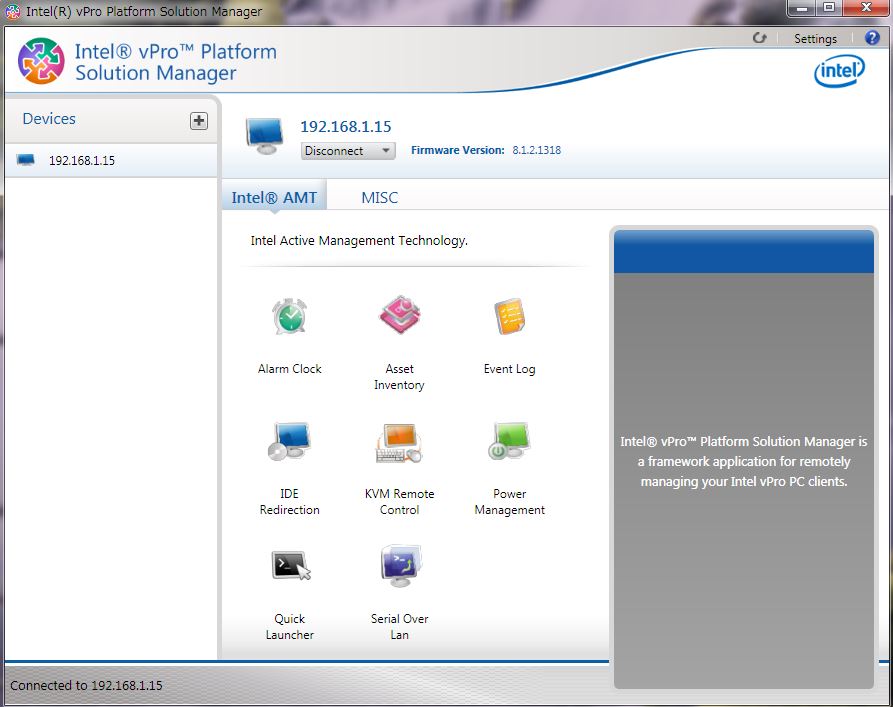Open the Settings link

pyautogui.click(x=815, y=39)
